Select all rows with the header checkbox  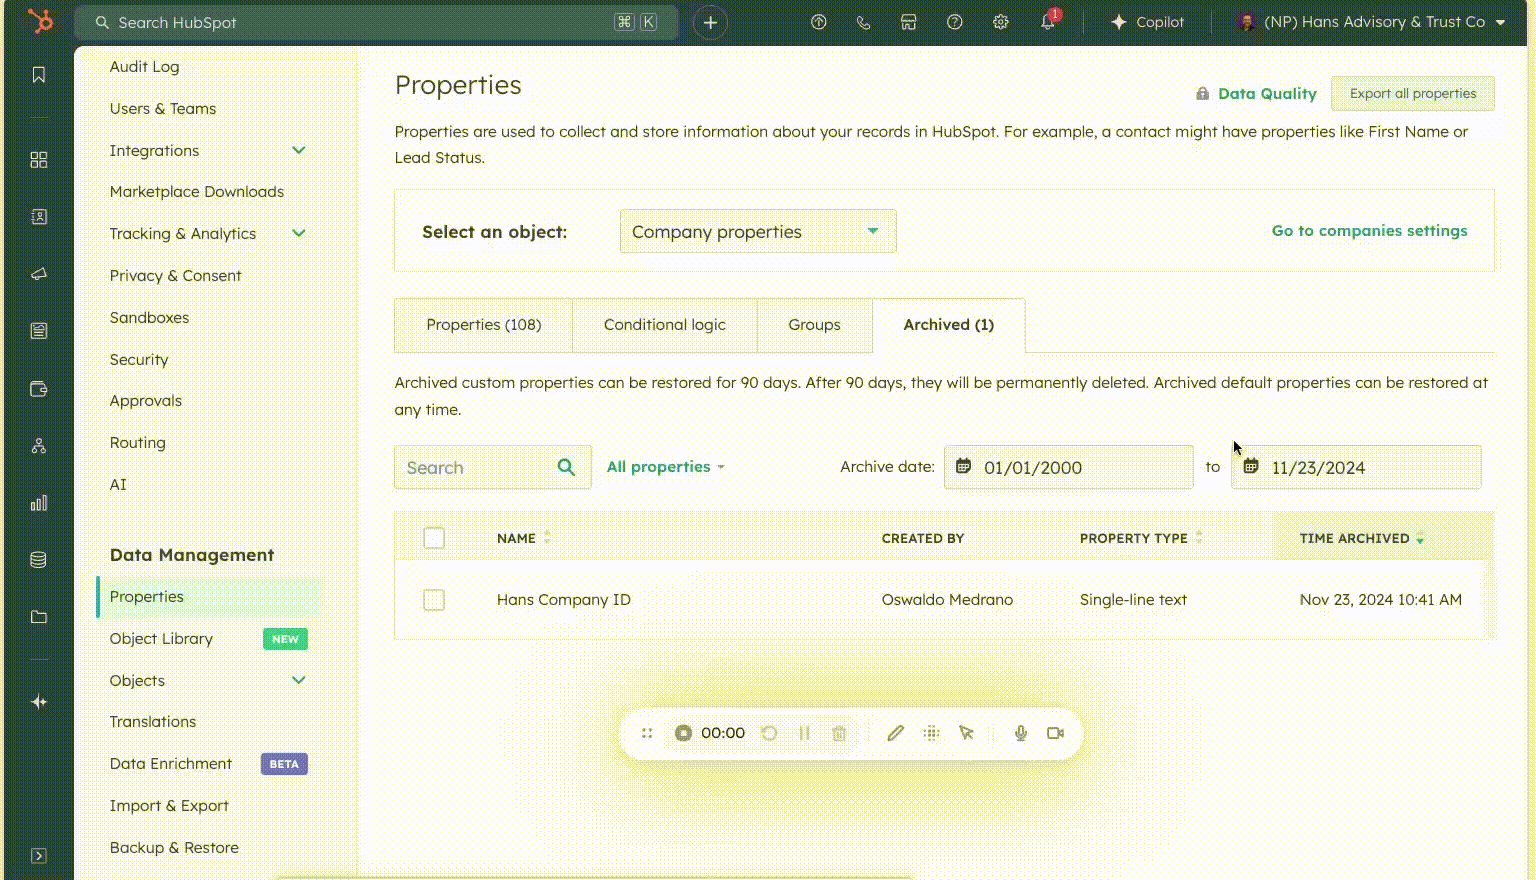coord(434,537)
